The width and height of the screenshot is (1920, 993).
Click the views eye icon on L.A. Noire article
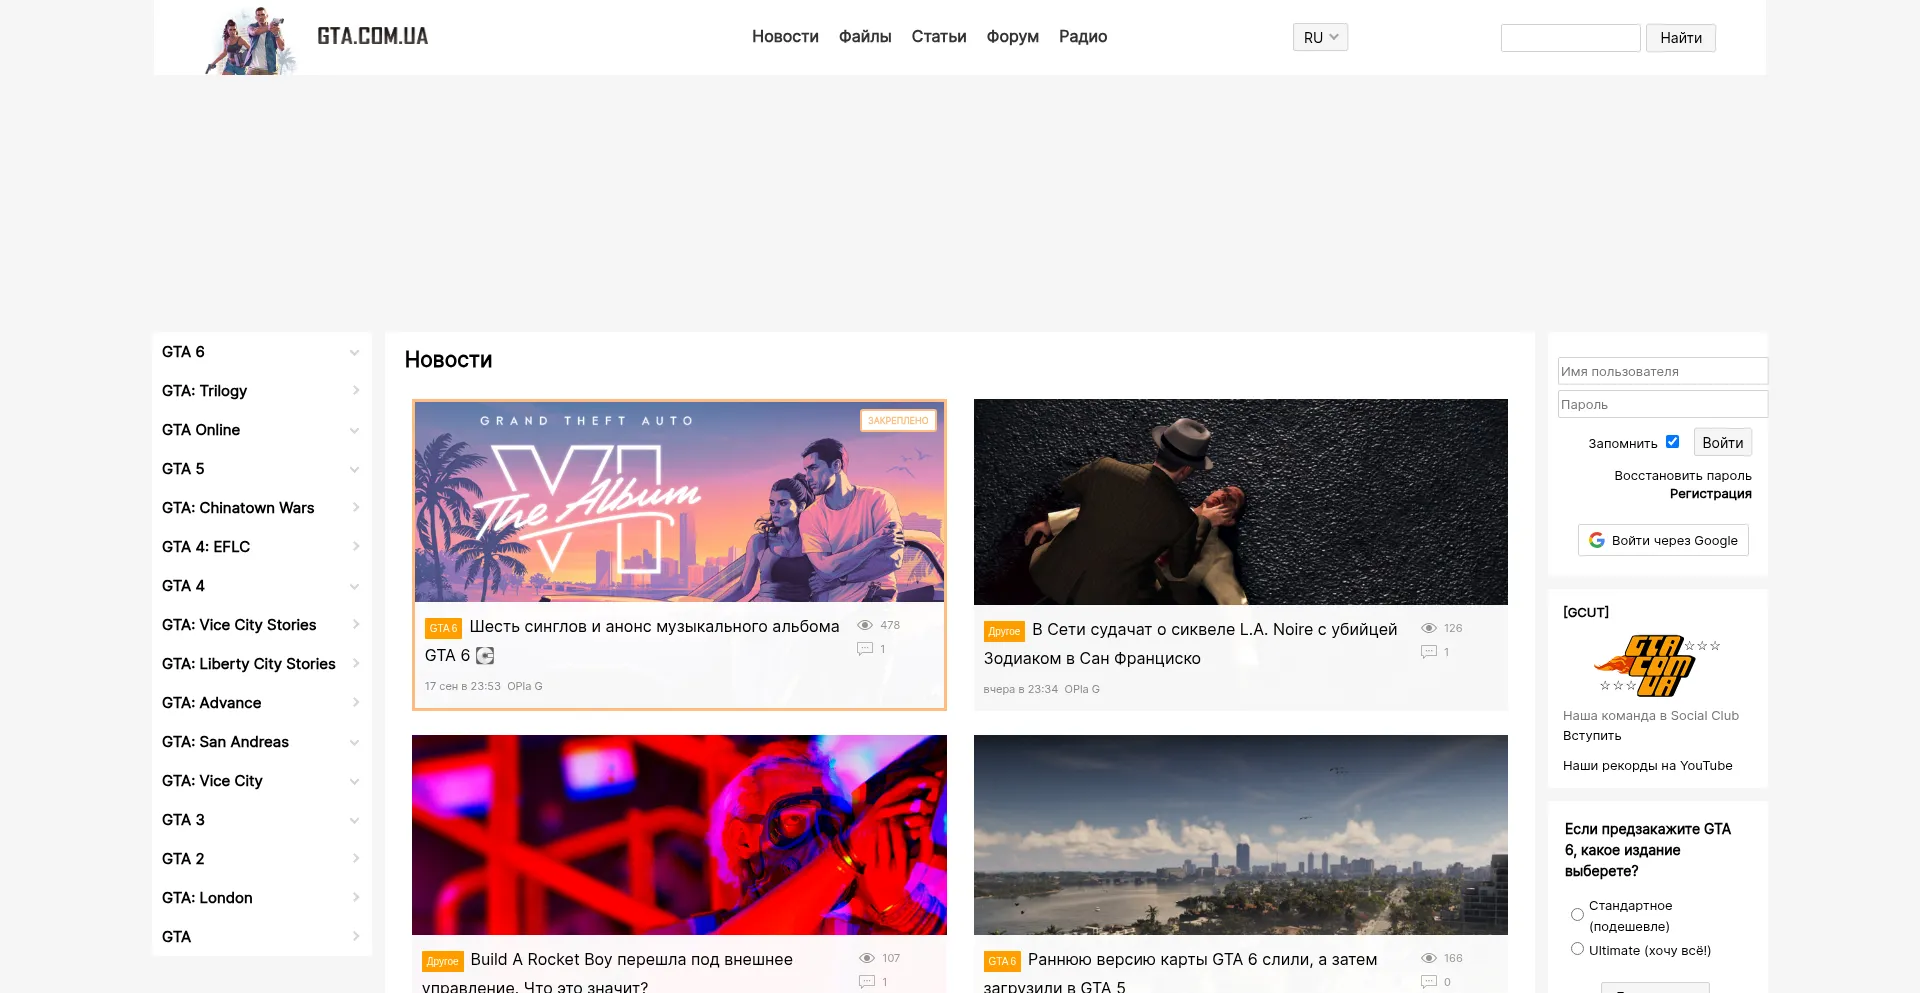1429,628
